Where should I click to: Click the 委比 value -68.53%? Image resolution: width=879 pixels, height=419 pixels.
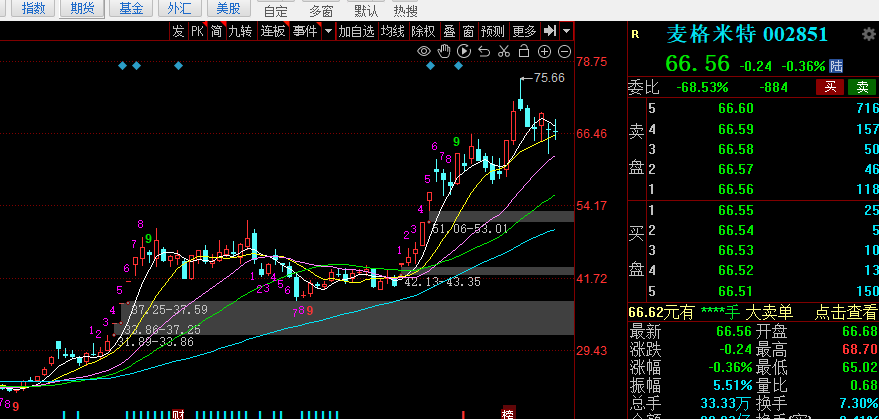tap(702, 88)
